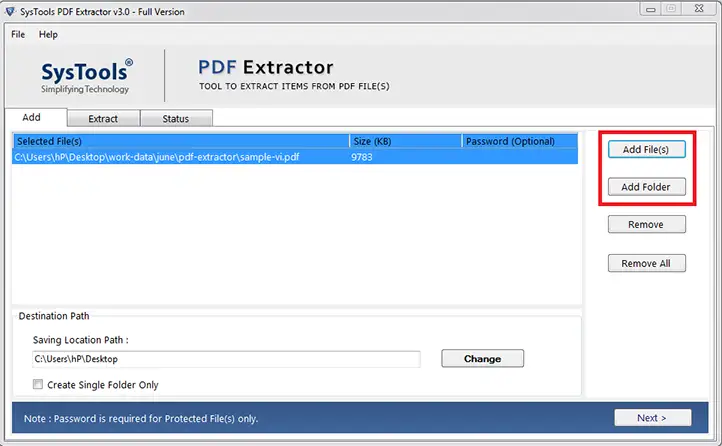
Task: Open the File menu
Action: click(18, 35)
